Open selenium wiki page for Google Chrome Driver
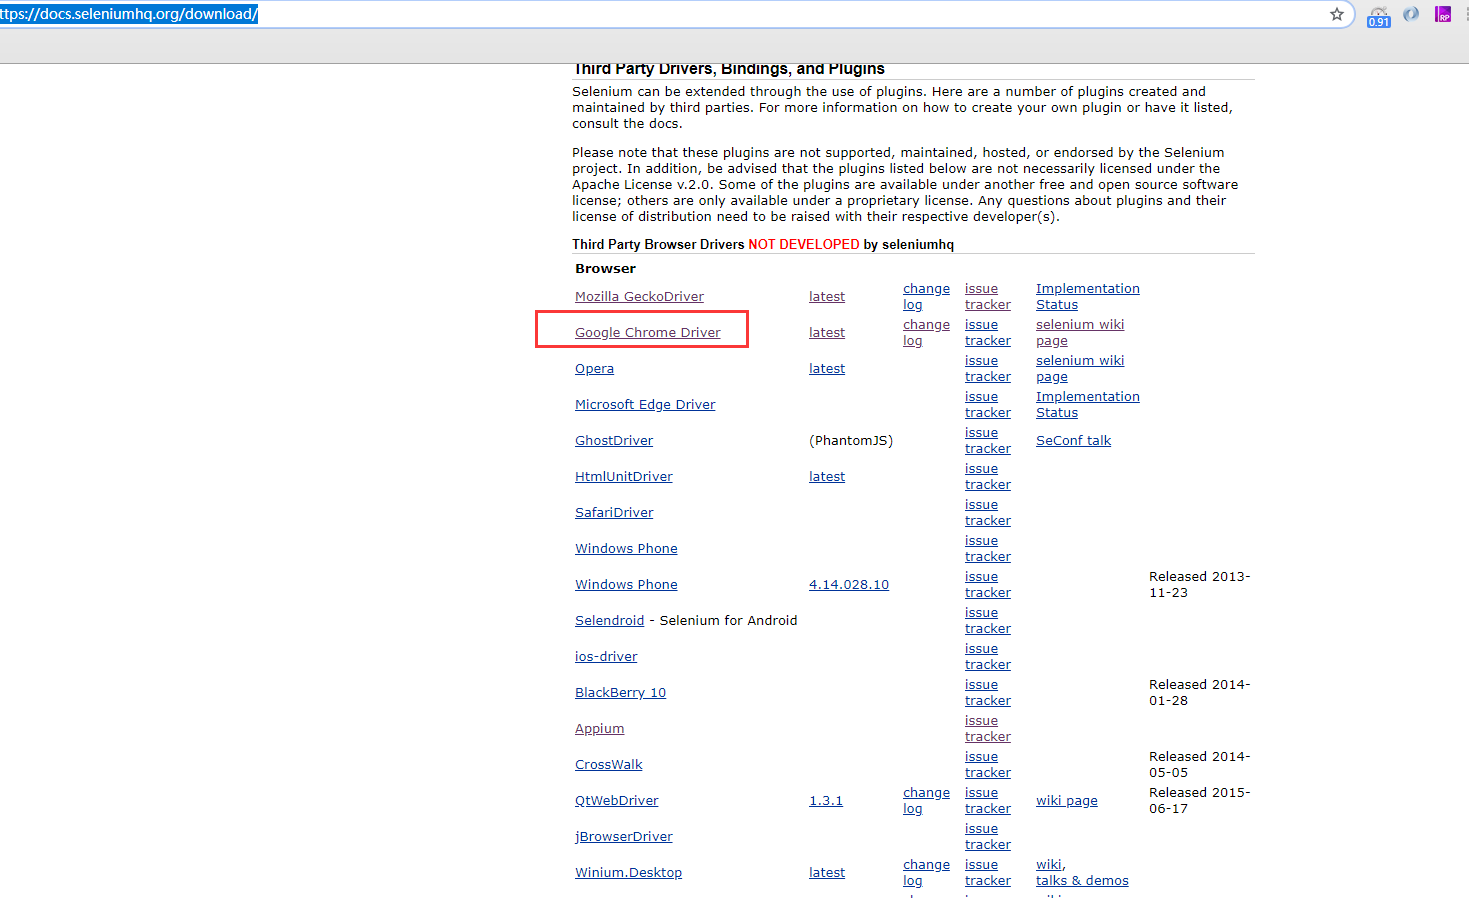Image resolution: width=1469 pixels, height=898 pixels. click(x=1080, y=332)
